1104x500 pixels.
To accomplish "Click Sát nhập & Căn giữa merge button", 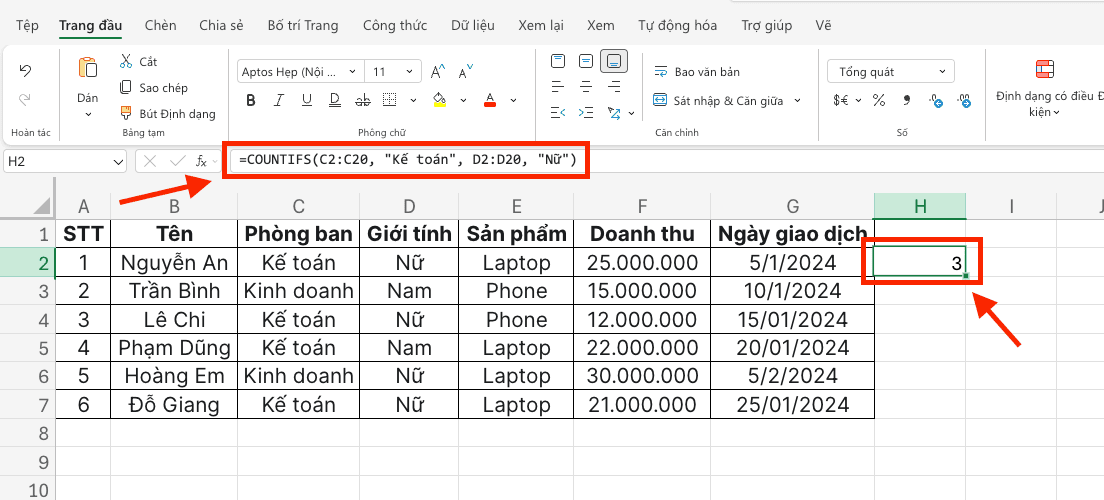I will (x=718, y=101).
